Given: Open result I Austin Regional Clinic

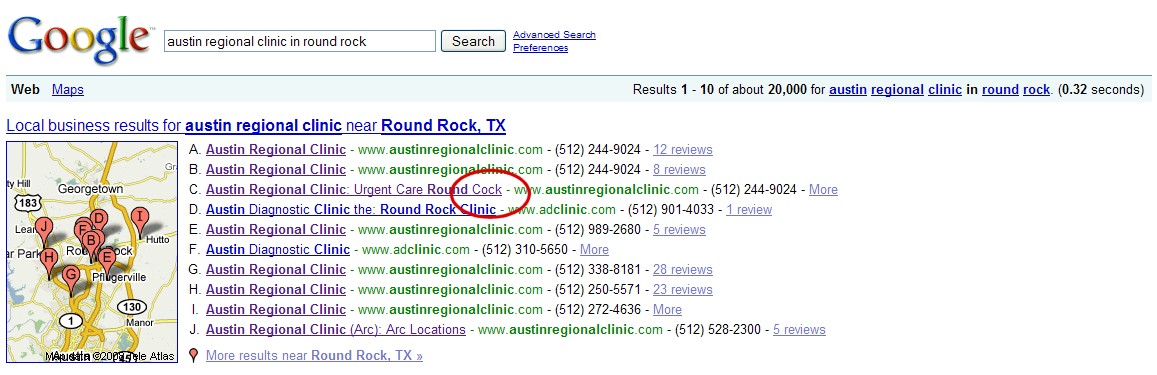Looking at the screenshot, I should tap(276, 309).
